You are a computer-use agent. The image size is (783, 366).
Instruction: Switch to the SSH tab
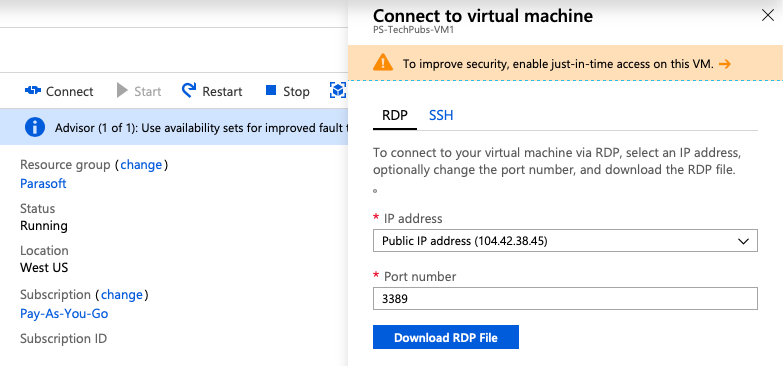[x=441, y=115]
